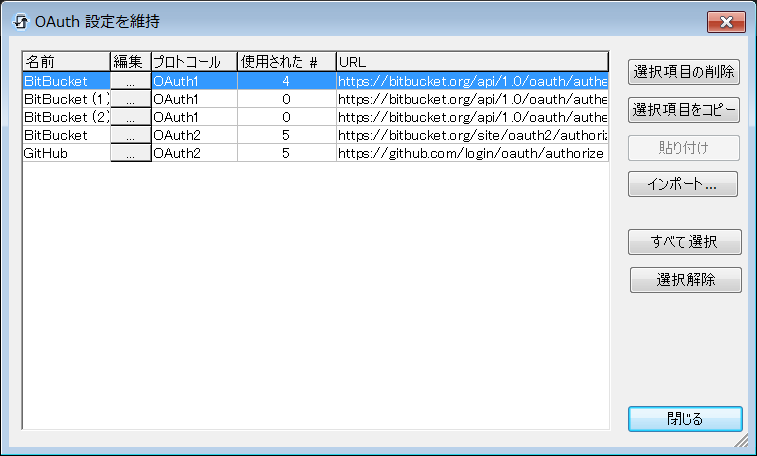Select the highlighted BitBucket name cell

pyautogui.click(x=66, y=81)
